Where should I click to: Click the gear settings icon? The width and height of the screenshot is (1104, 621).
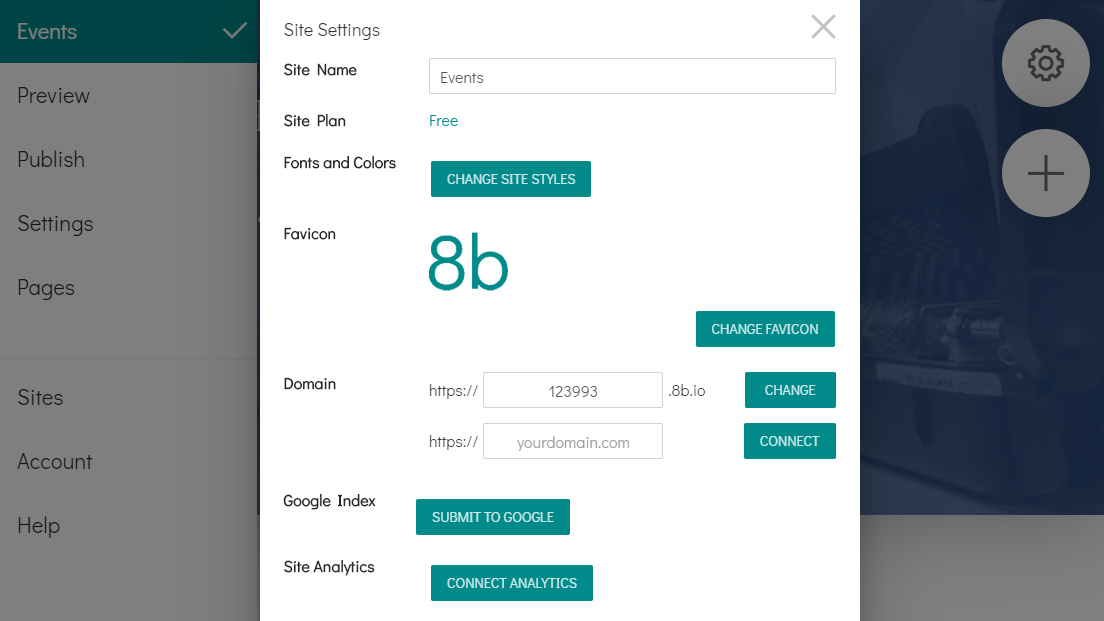coord(1045,63)
